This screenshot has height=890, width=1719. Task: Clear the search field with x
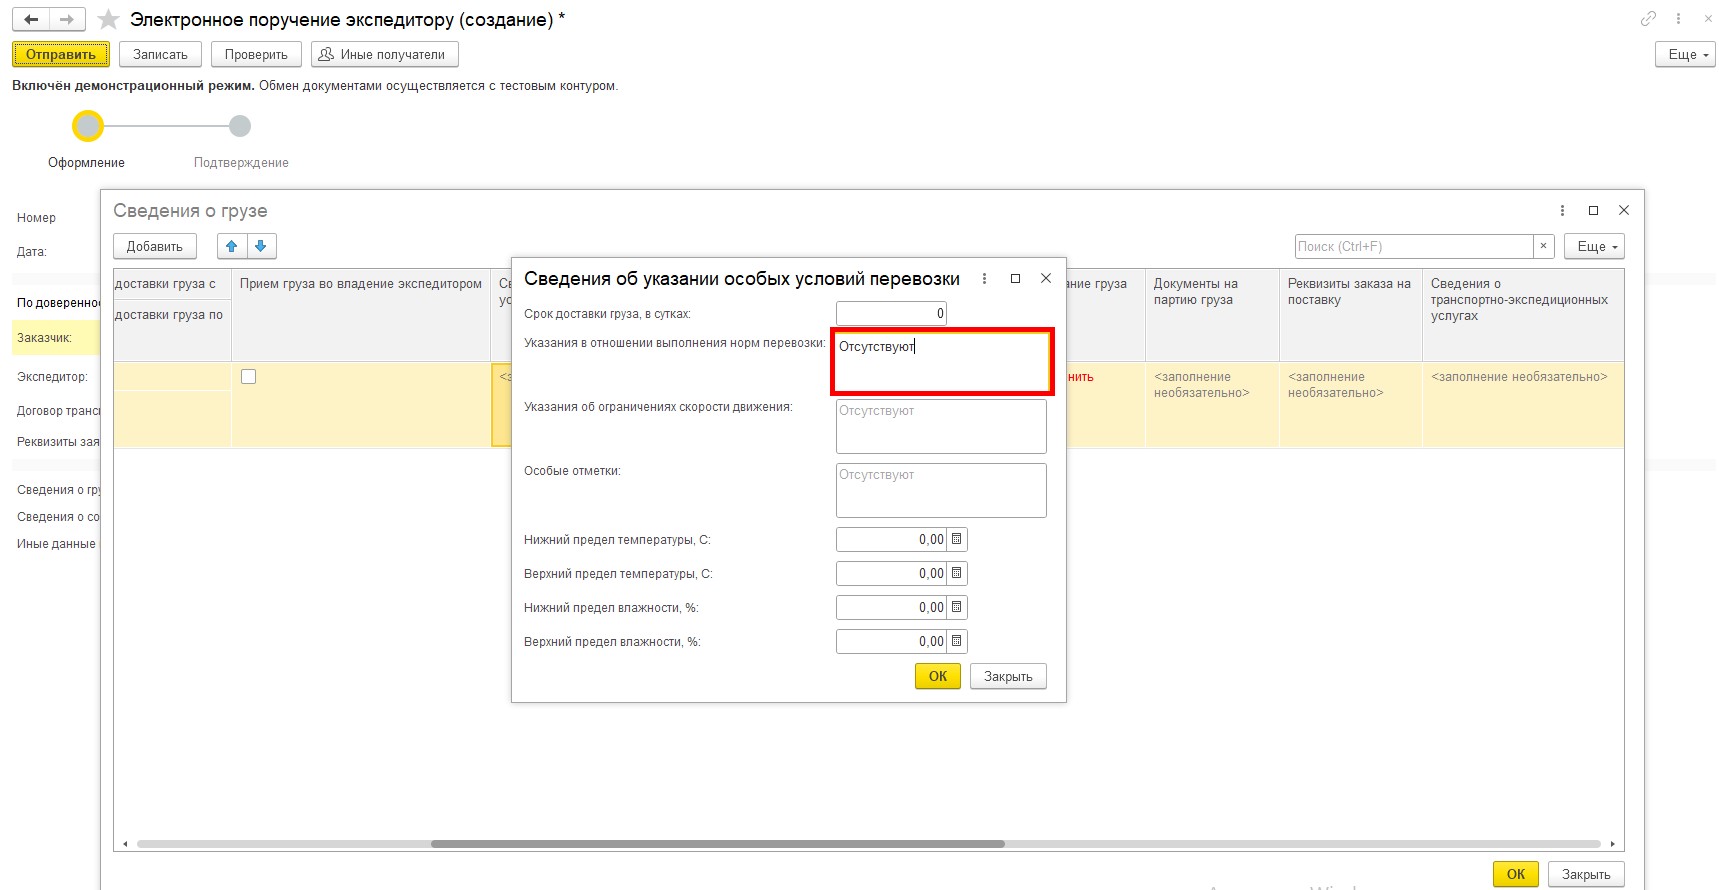[x=1543, y=246]
